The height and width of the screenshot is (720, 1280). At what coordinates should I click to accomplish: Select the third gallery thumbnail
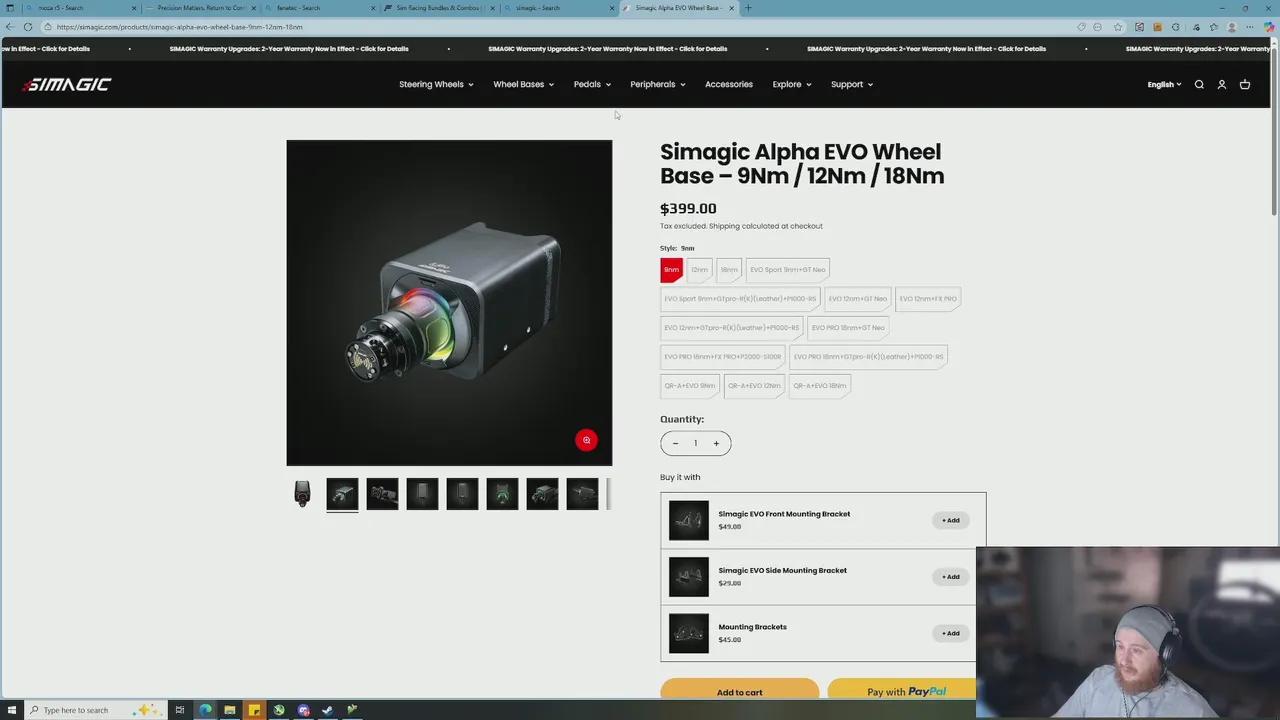tap(382, 494)
